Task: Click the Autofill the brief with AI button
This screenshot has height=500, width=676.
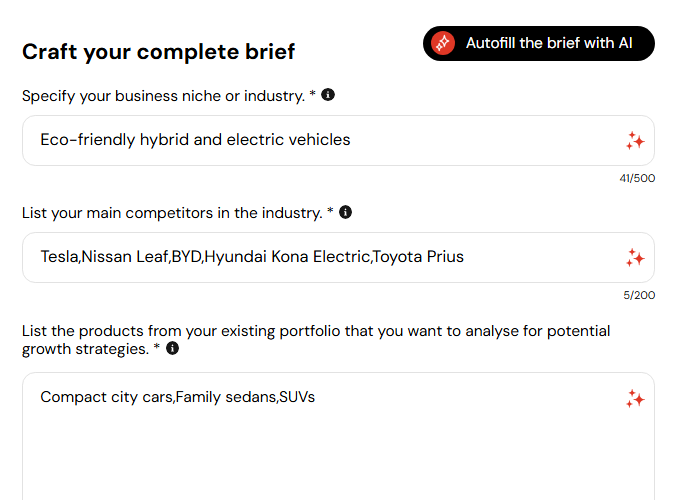Action: [x=538, y=43]
